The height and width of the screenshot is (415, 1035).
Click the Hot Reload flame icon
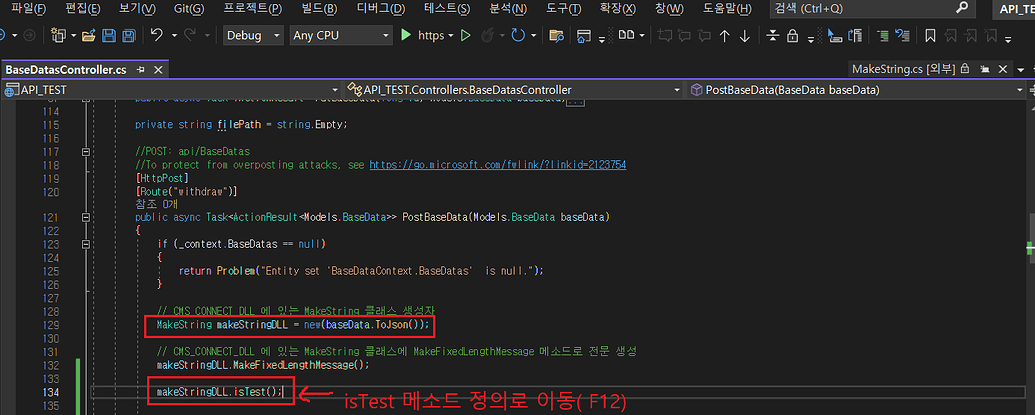[487, 36]
